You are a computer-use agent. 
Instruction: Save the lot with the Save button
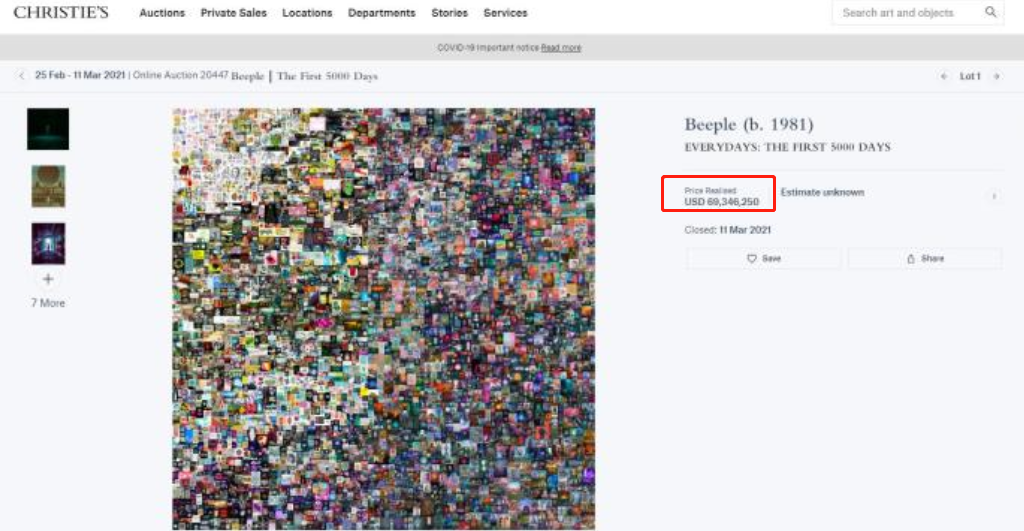click(x=763, y=259)
